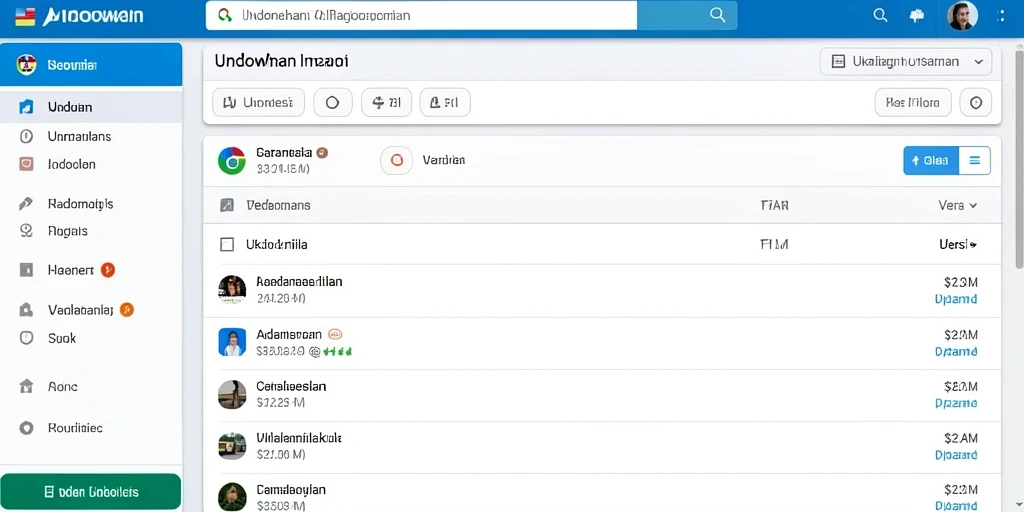Click the Unondesi filter button

(x=259, y=103)
